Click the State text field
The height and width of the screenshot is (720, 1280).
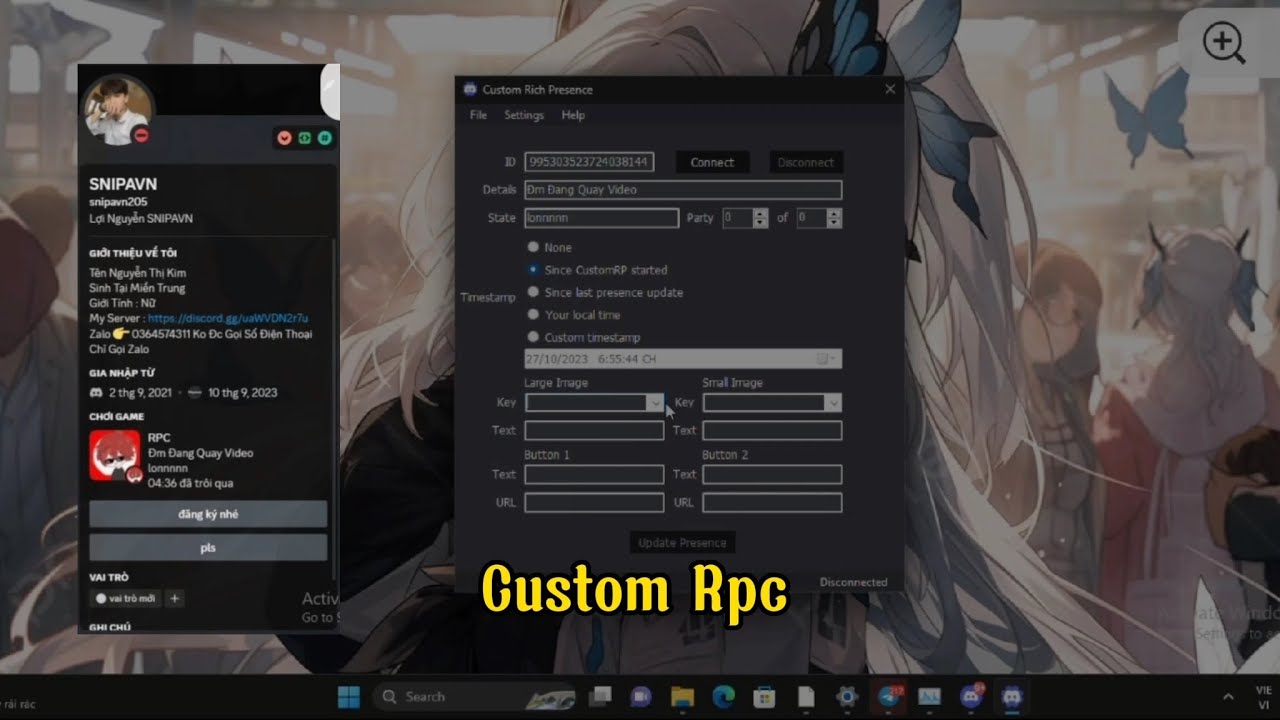(601, 218)
